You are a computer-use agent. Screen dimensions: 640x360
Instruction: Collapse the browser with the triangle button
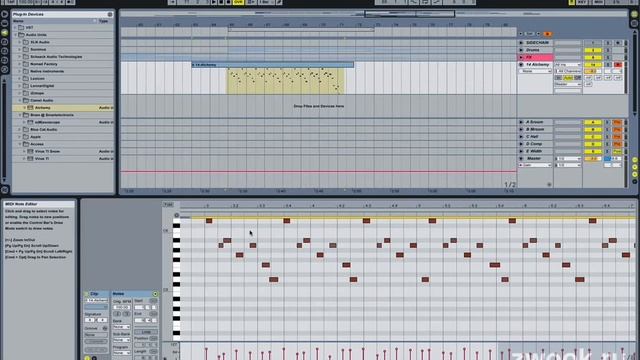4,14
